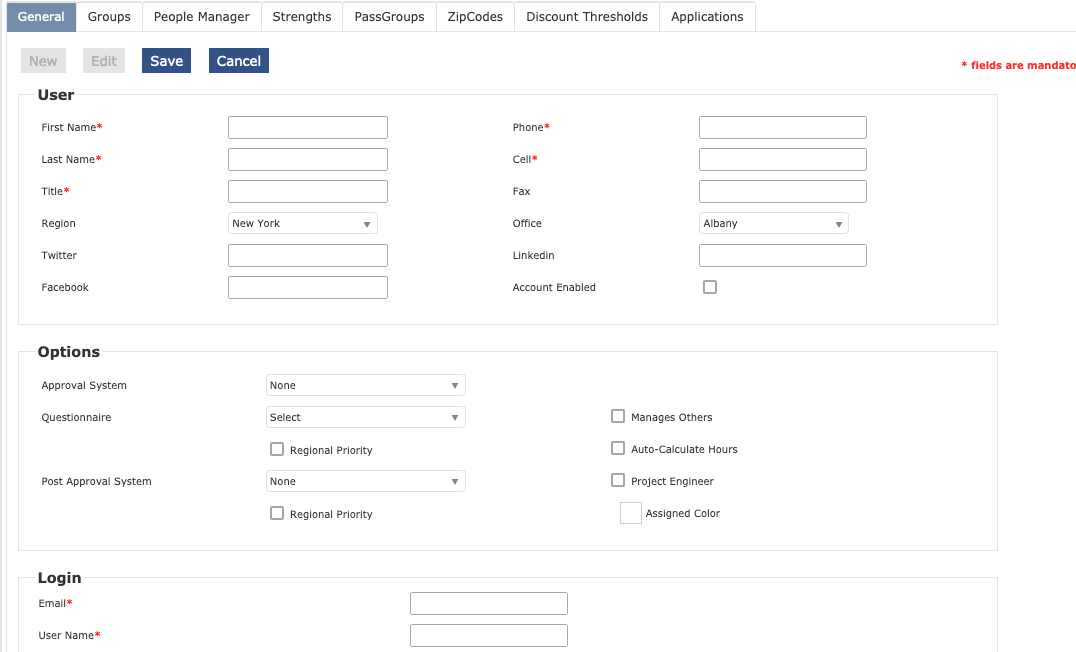
Task: Go to the Discount Thresholds tab
Action: click(x=587, y=16)
